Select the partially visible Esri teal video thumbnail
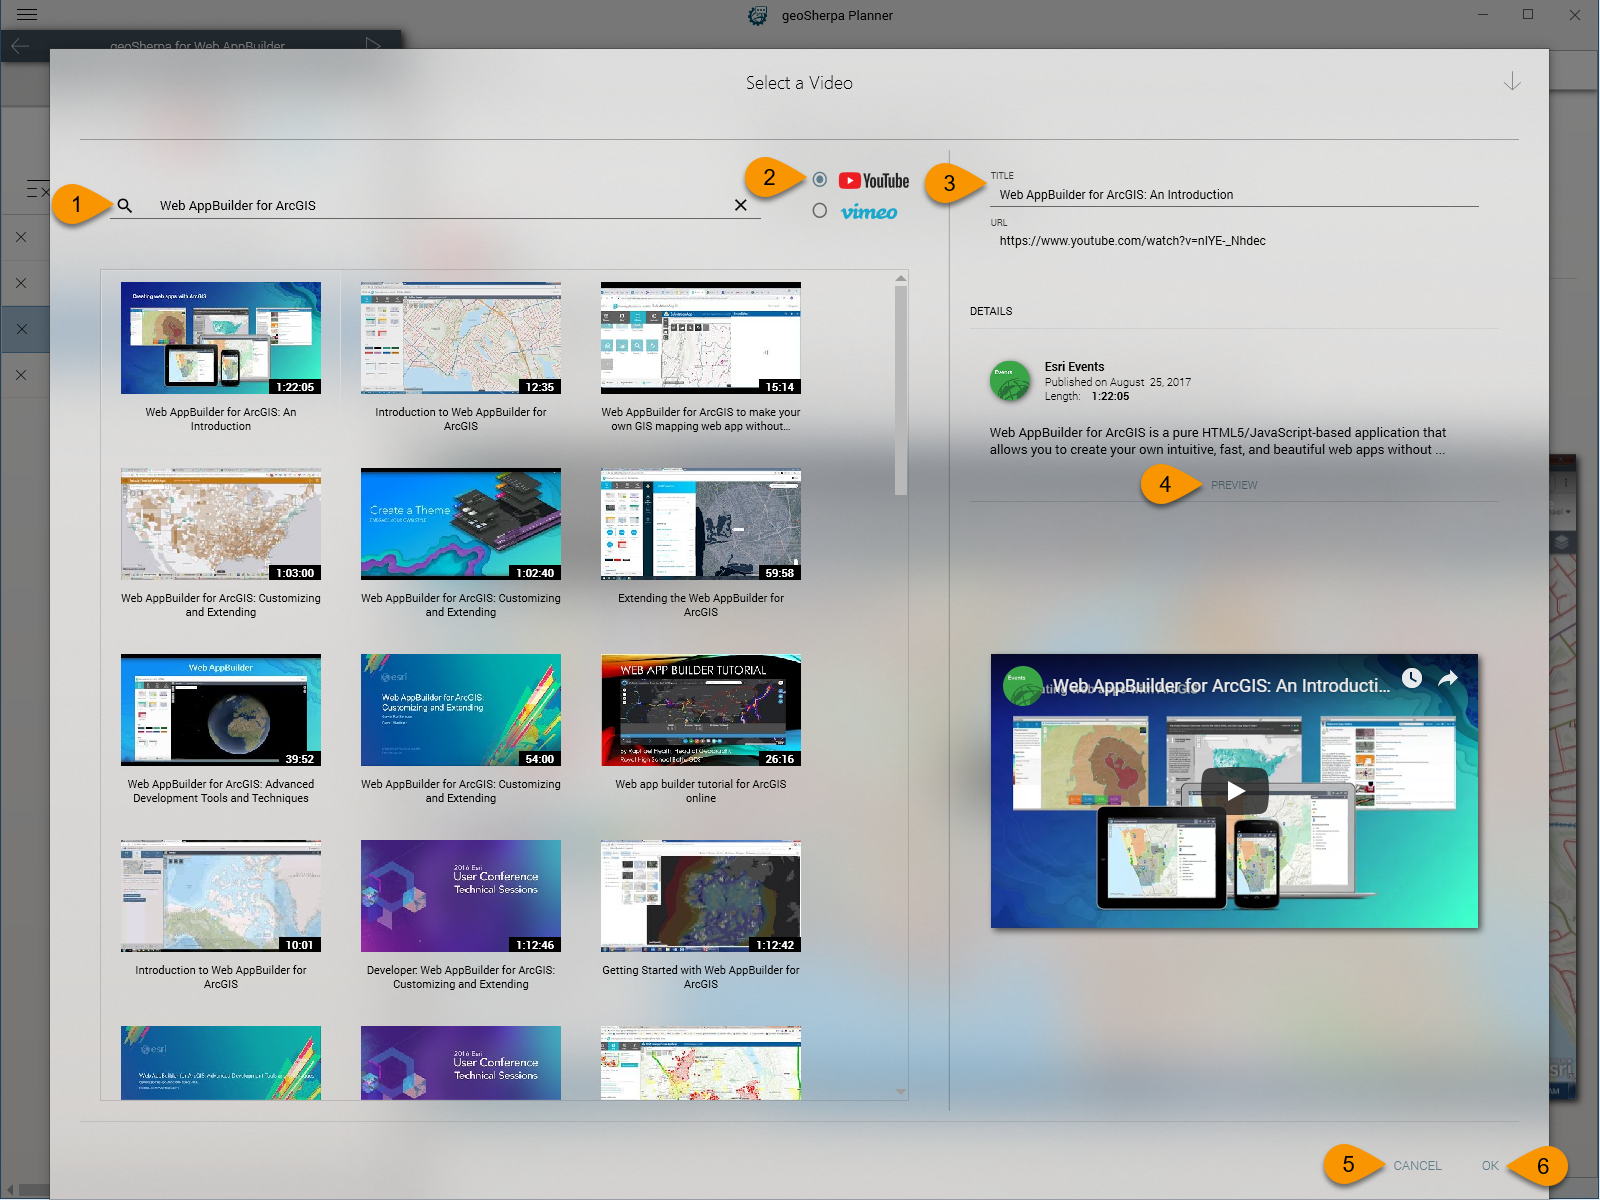 click(x=221, y=1063)
